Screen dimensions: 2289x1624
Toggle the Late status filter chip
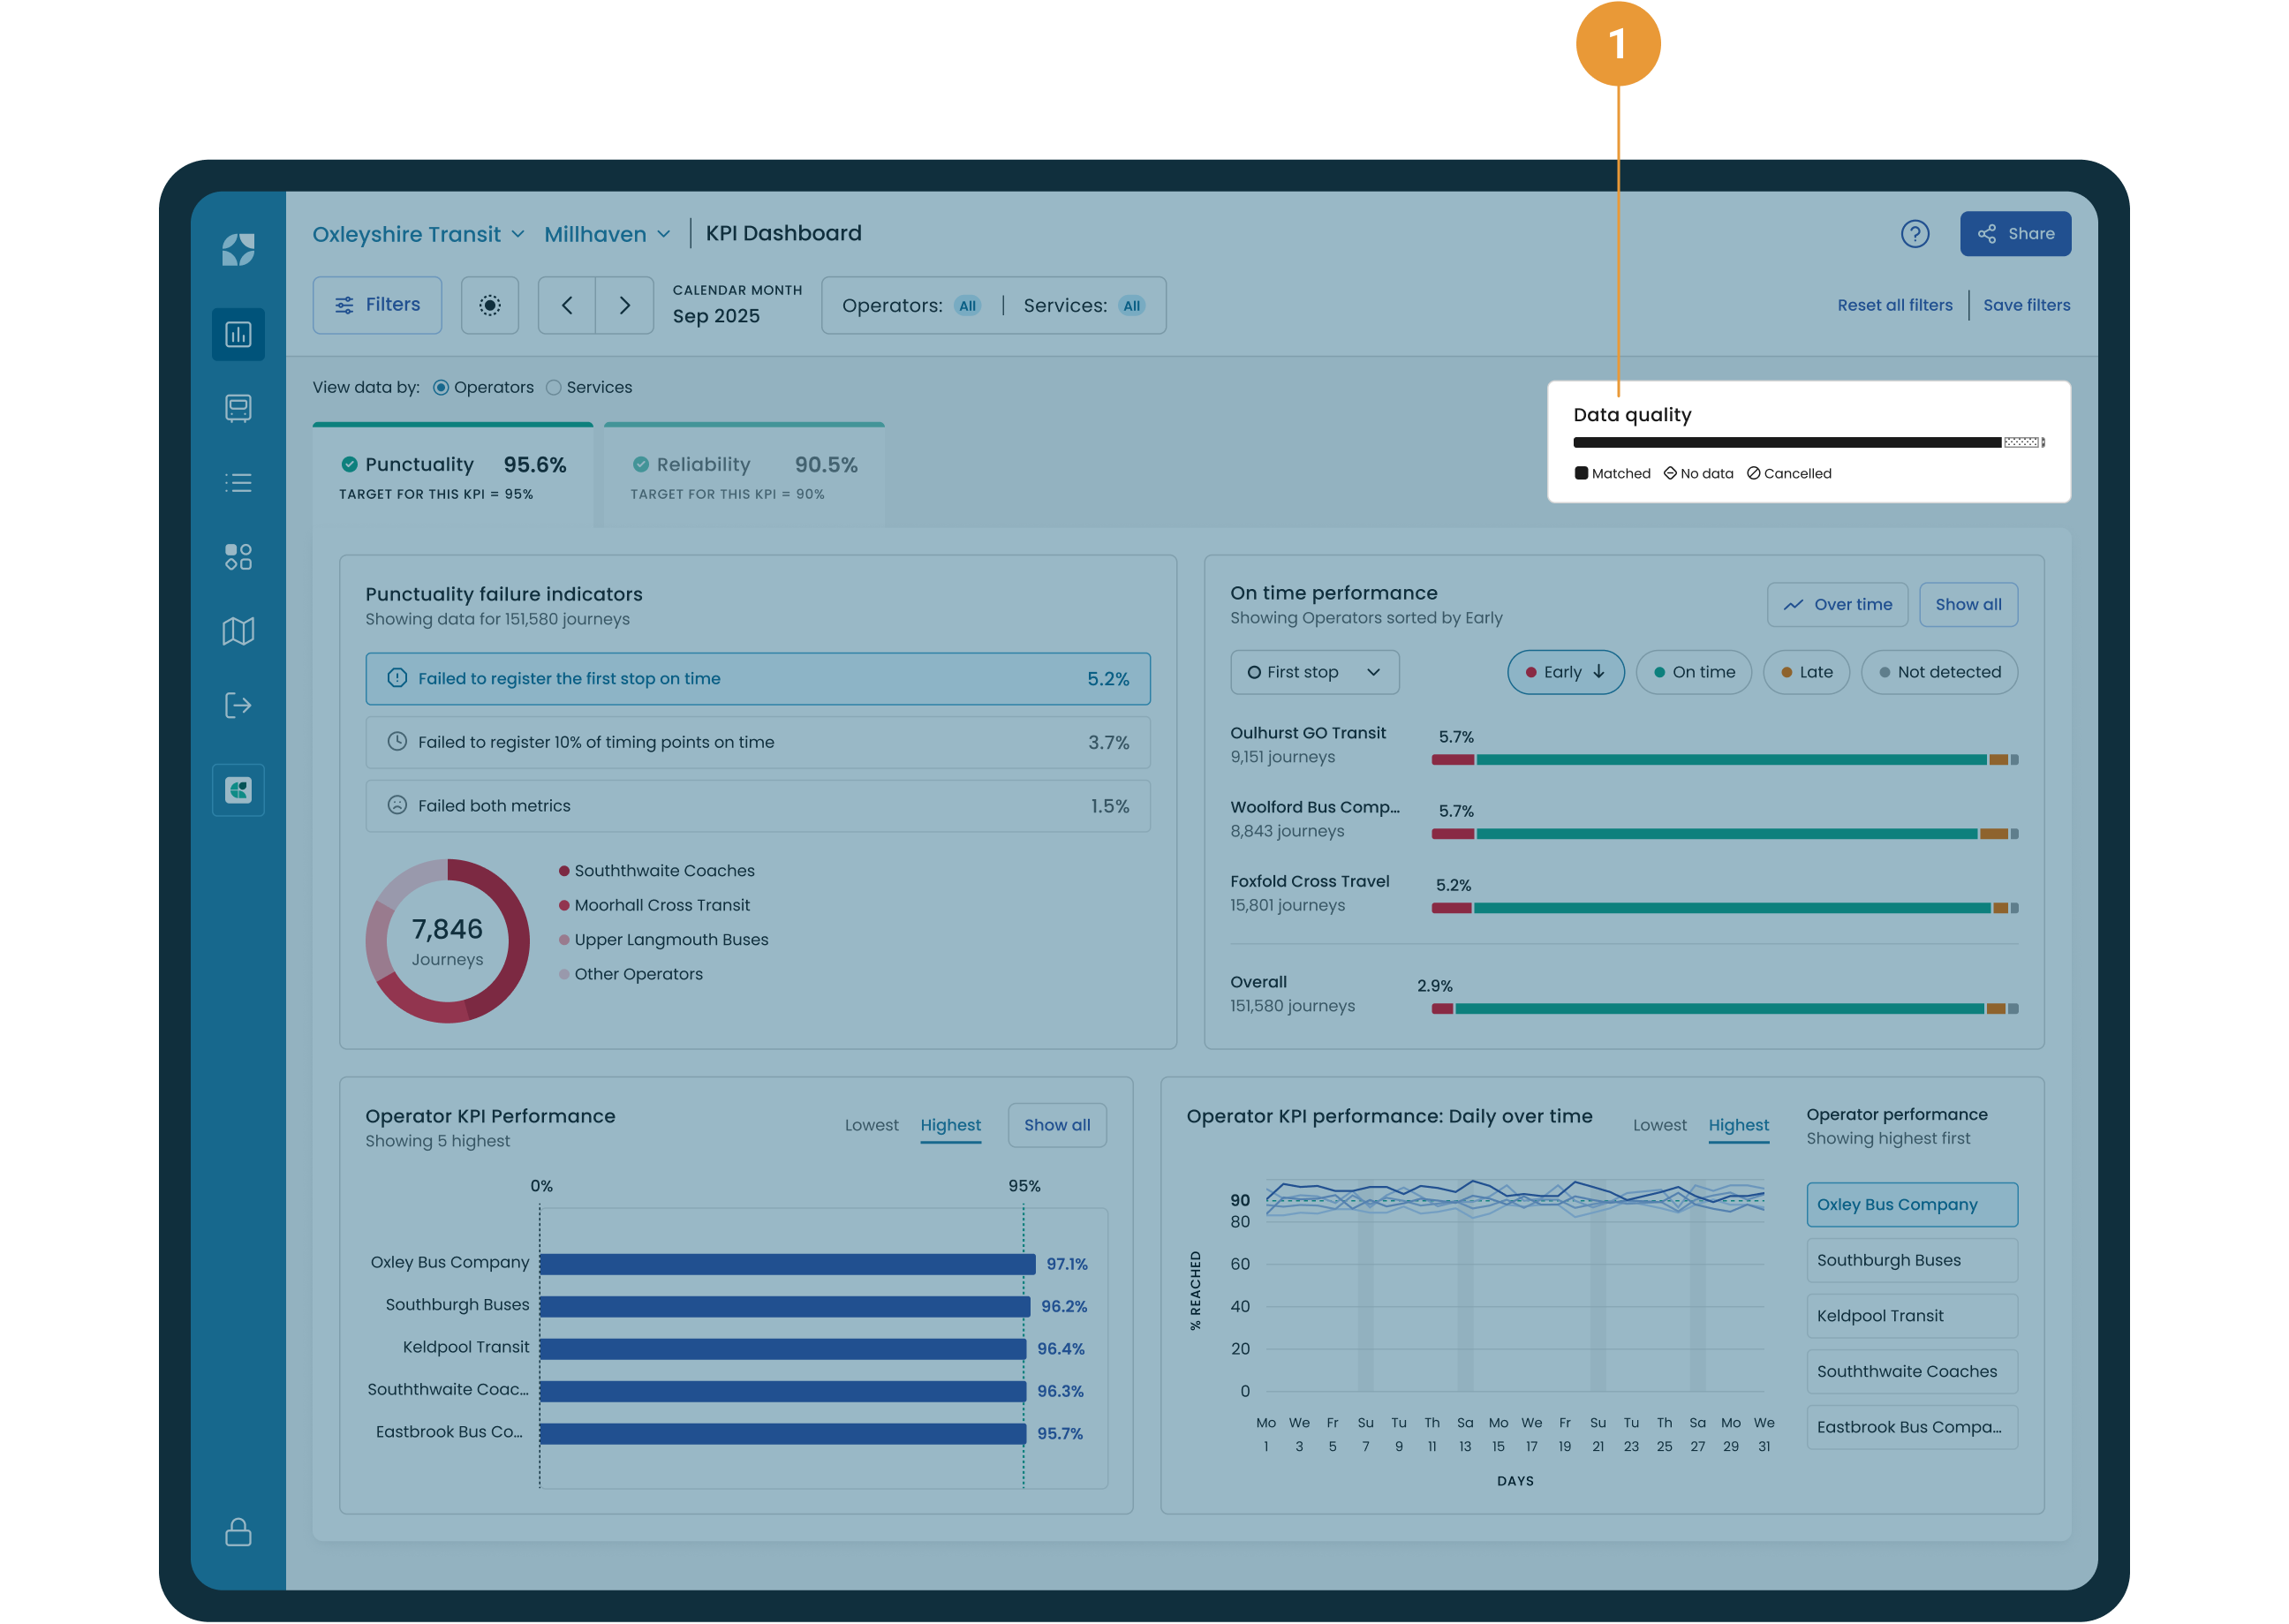(x=1806, y=672)
